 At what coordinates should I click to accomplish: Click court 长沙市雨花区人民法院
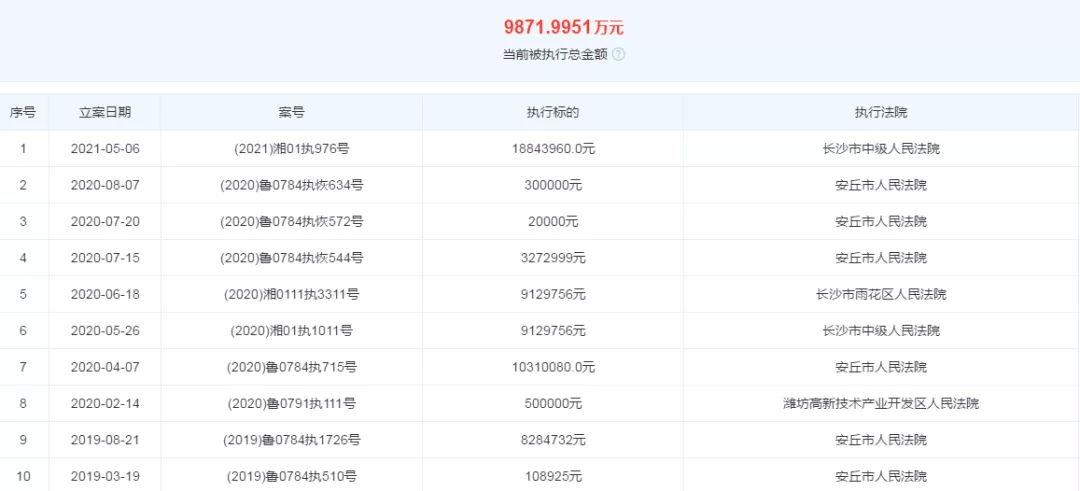click(881, 295)
